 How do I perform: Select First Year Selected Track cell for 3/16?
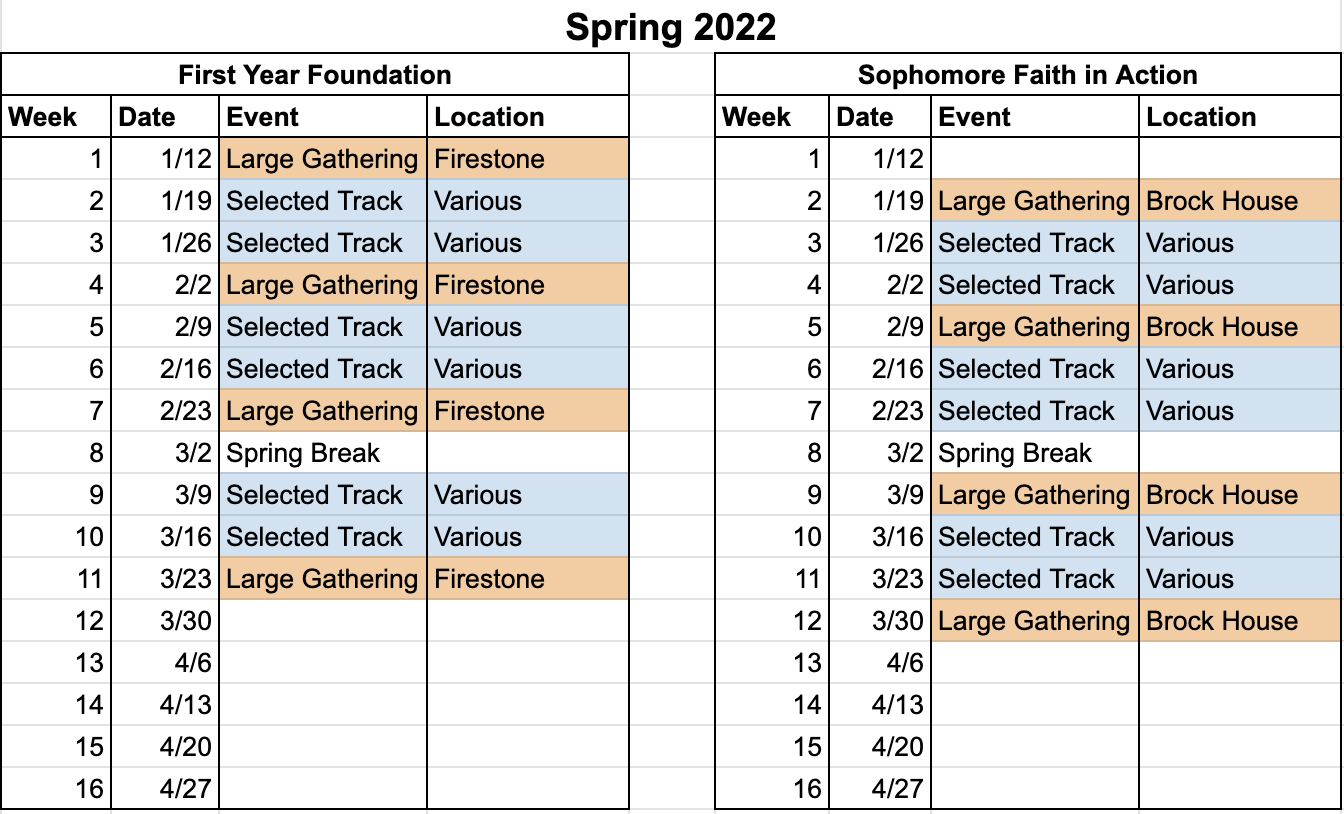pos(322,537)
